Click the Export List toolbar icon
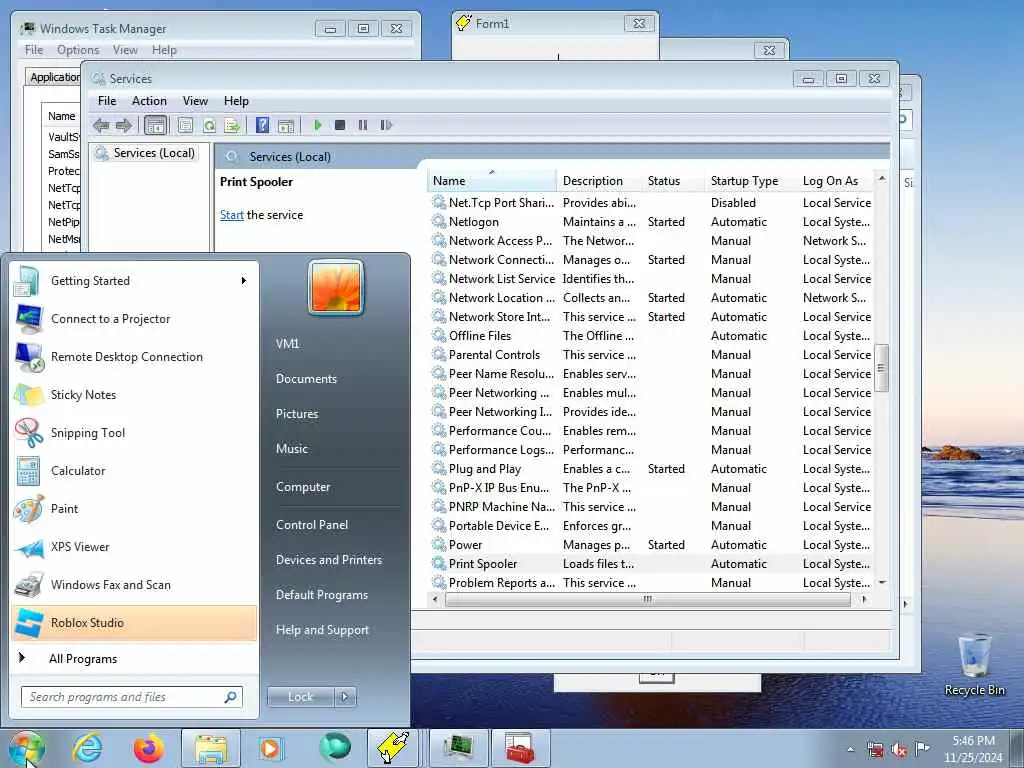 pyautogui.click(x=232, y=125)
